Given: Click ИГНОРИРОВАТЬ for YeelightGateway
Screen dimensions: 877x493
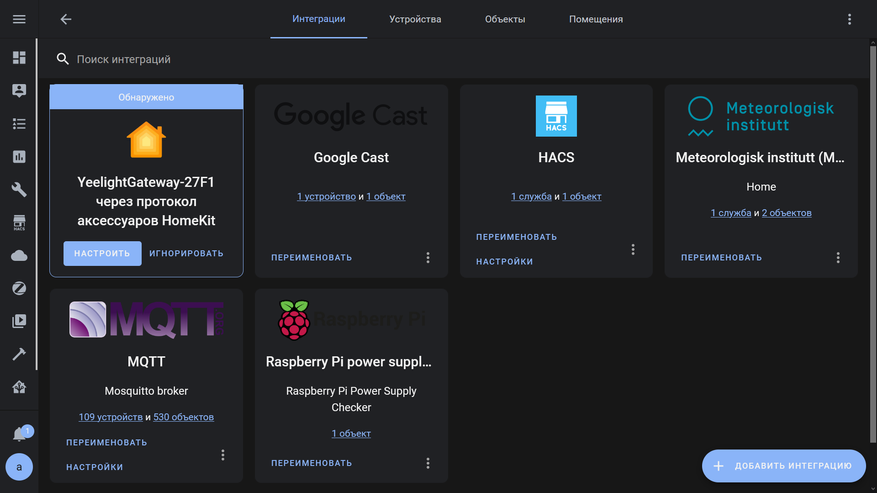Looking at the screenshot, I should tap(186, 253).
